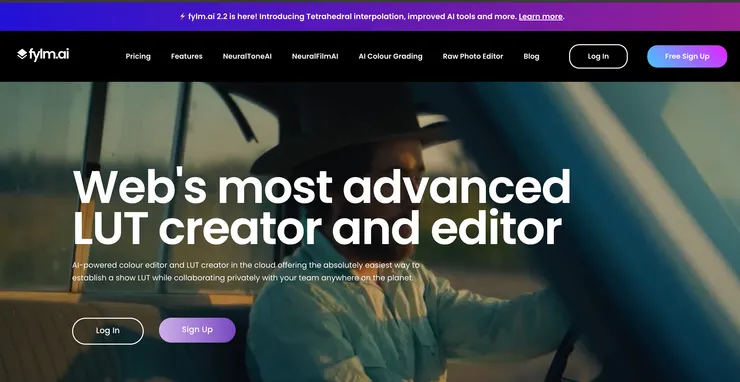Click 'establish a show LUT' description line
Image resolution: width=740 pixels, height=382 pixels.
point(243,278)
